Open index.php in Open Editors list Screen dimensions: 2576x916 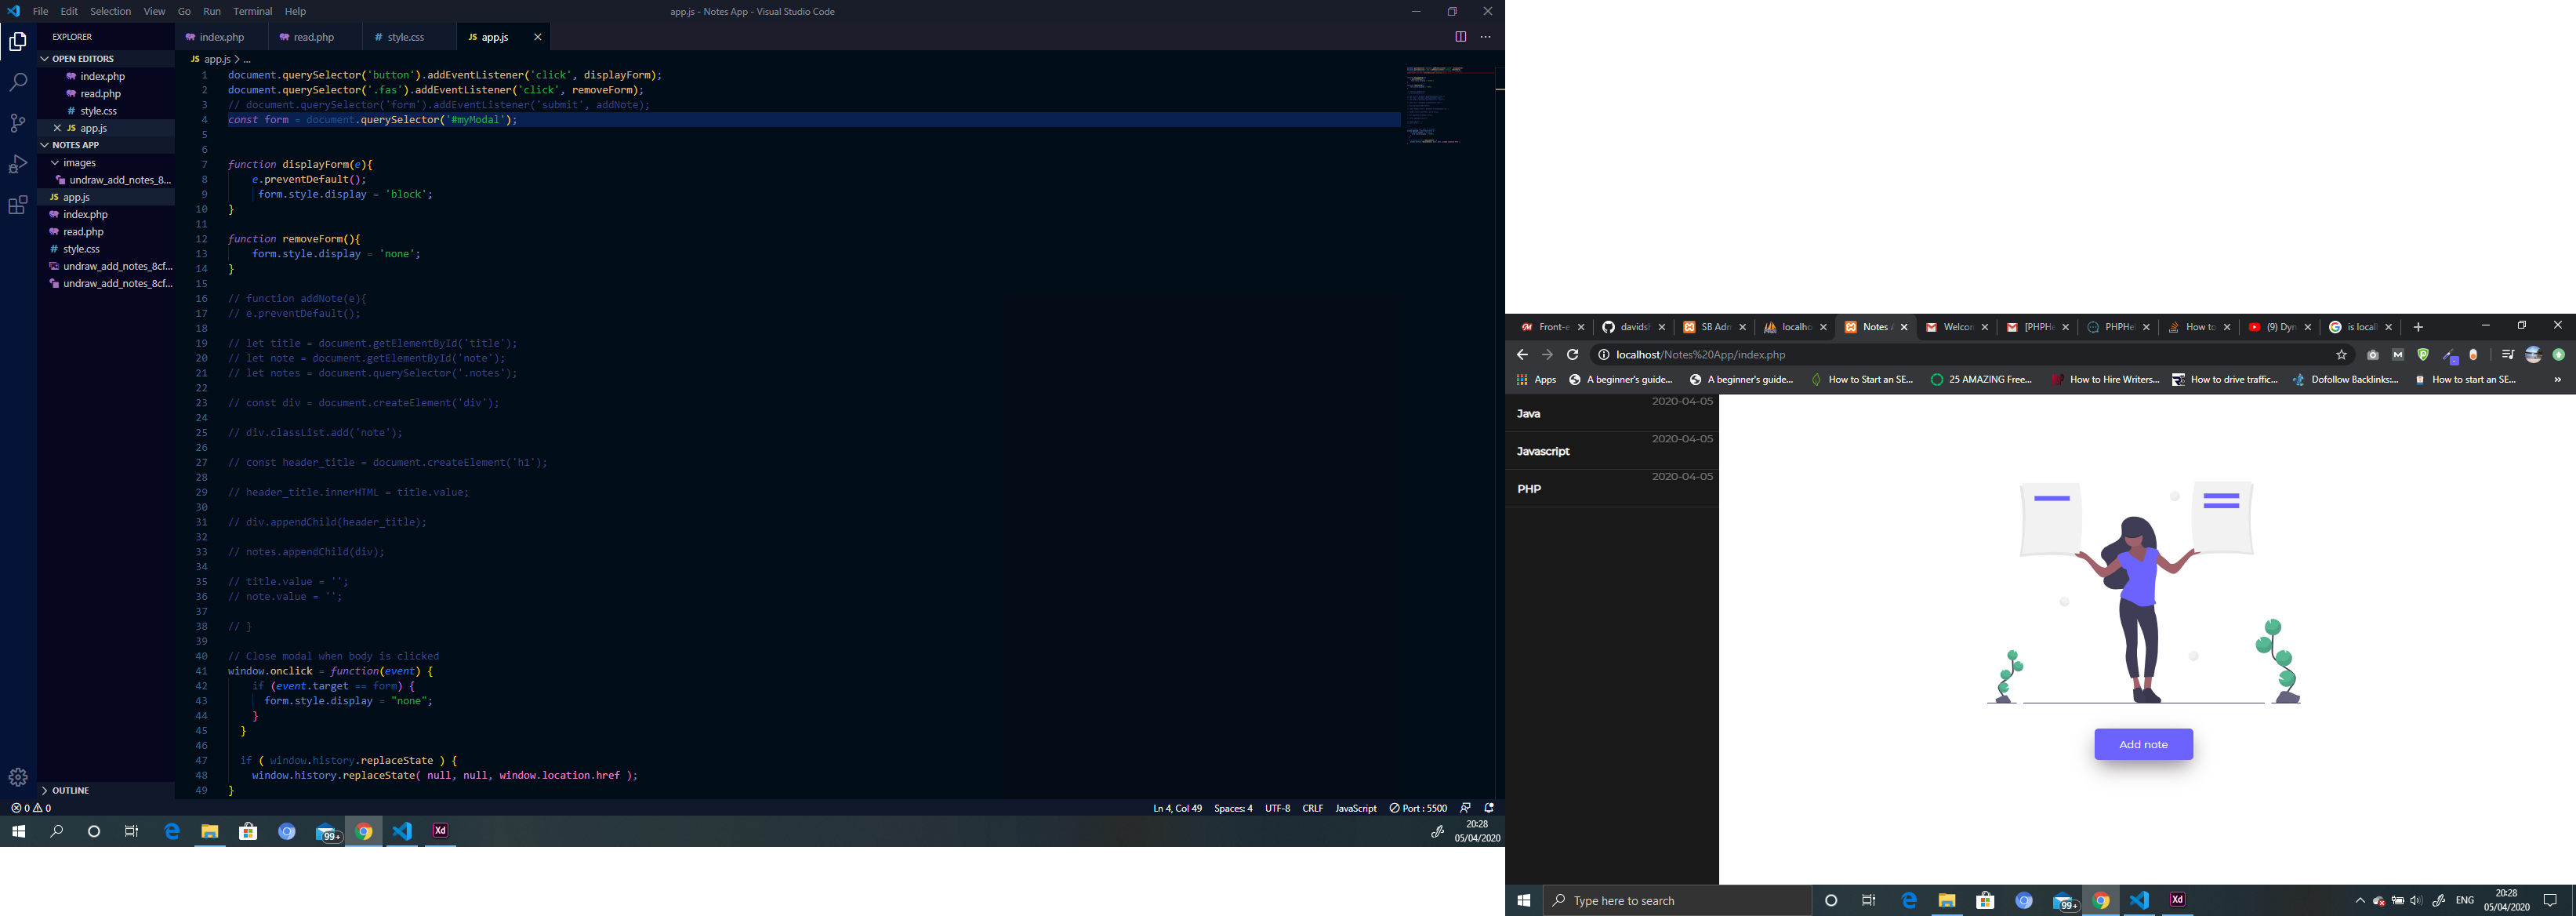point(107,76)
